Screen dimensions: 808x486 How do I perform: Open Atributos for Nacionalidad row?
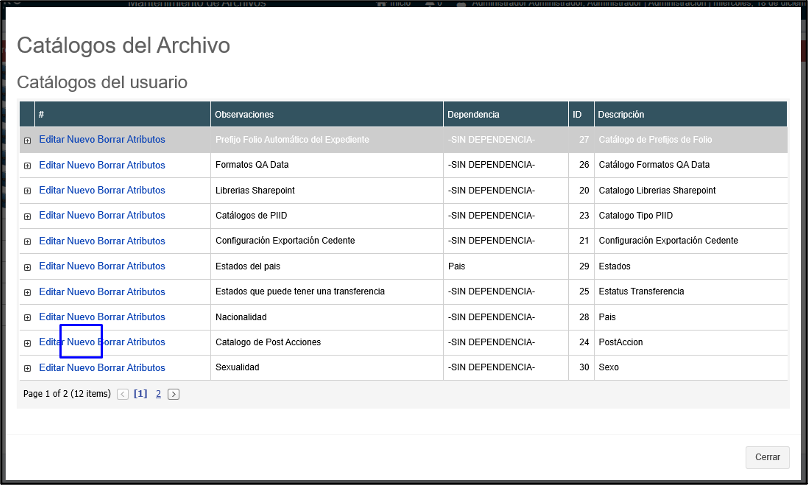coord(146,317)
